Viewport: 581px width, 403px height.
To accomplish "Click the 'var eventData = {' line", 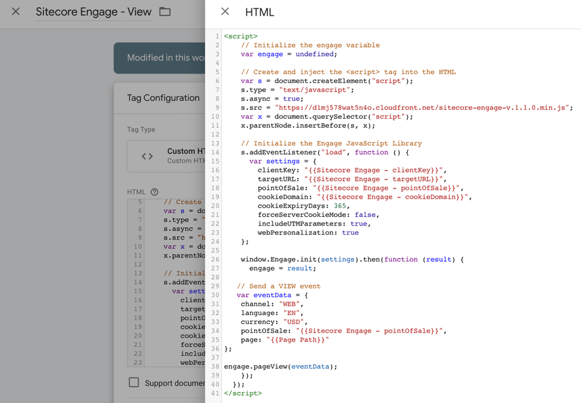I will point(272,295).
